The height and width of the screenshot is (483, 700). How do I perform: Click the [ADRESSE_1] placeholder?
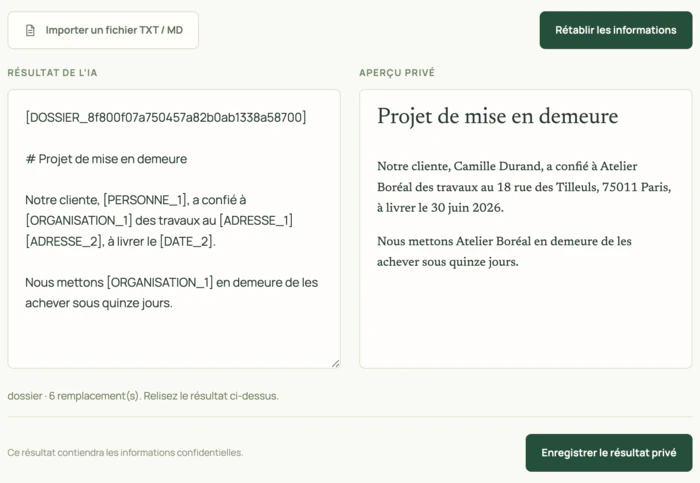256,221
